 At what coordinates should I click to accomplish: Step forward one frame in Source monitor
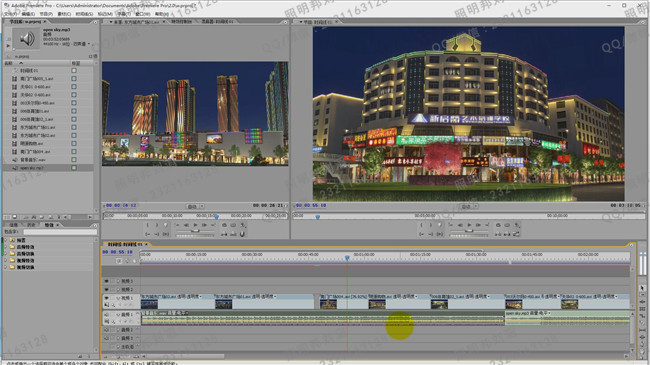point(204,225)
